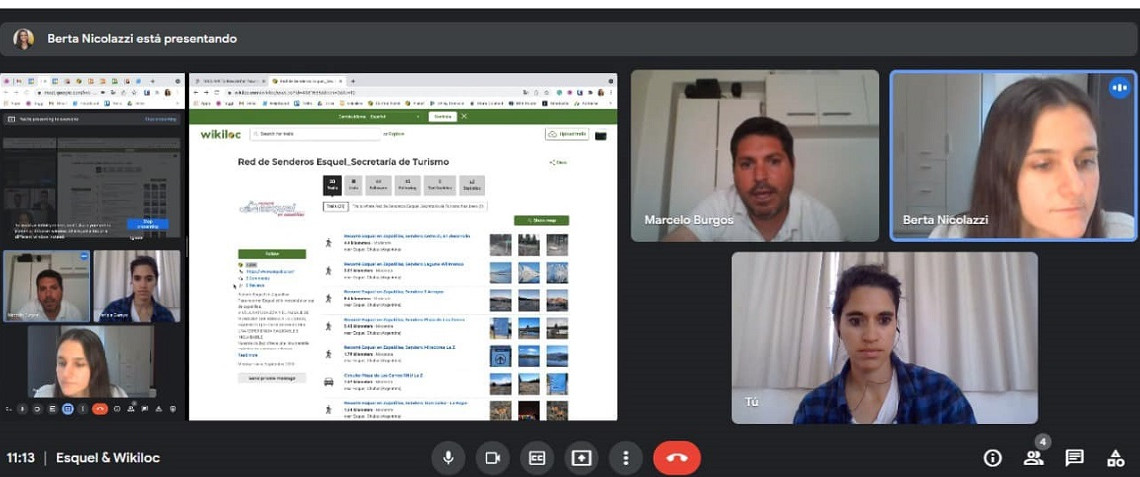Open the chat with everyone panel
The height and width of the screenshot is (477, 1140).
click(1075, 458)
